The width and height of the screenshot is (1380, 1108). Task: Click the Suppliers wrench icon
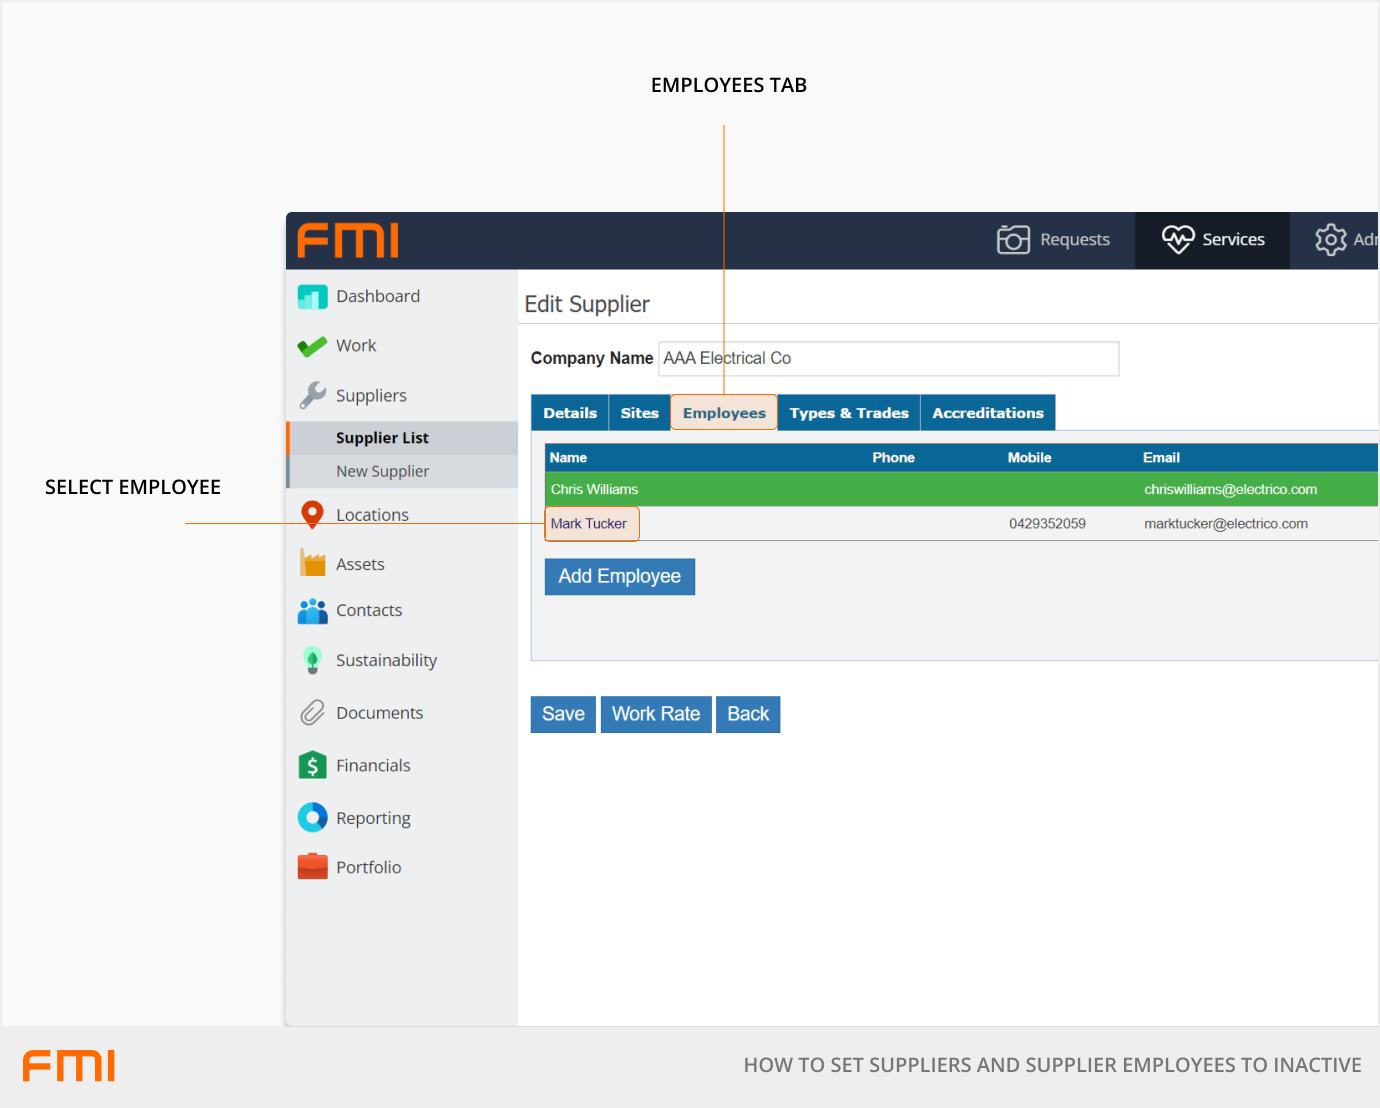point(312,396)
